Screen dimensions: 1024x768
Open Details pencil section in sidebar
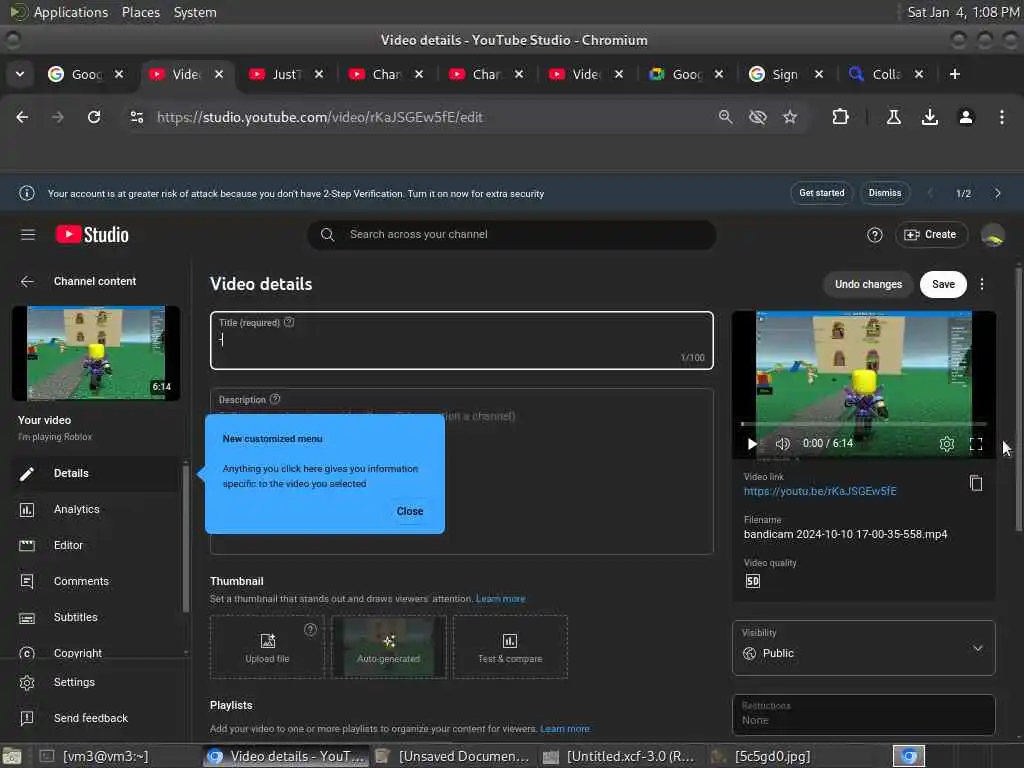click(x=95, y=473)
